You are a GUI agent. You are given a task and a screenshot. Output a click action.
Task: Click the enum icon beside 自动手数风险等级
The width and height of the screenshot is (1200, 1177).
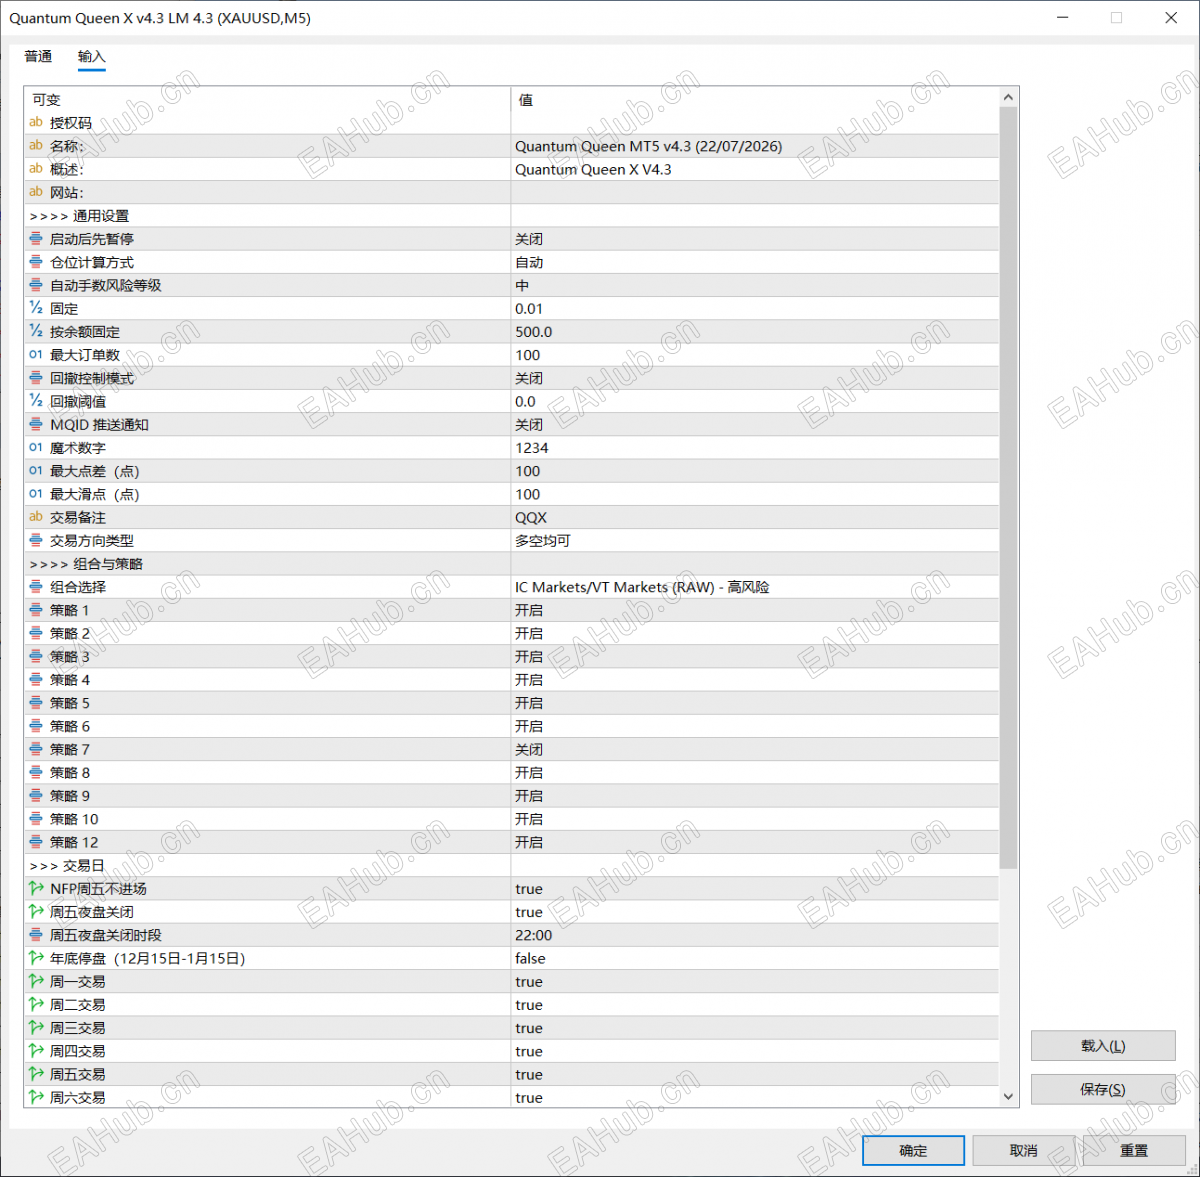tap(36, 284)
